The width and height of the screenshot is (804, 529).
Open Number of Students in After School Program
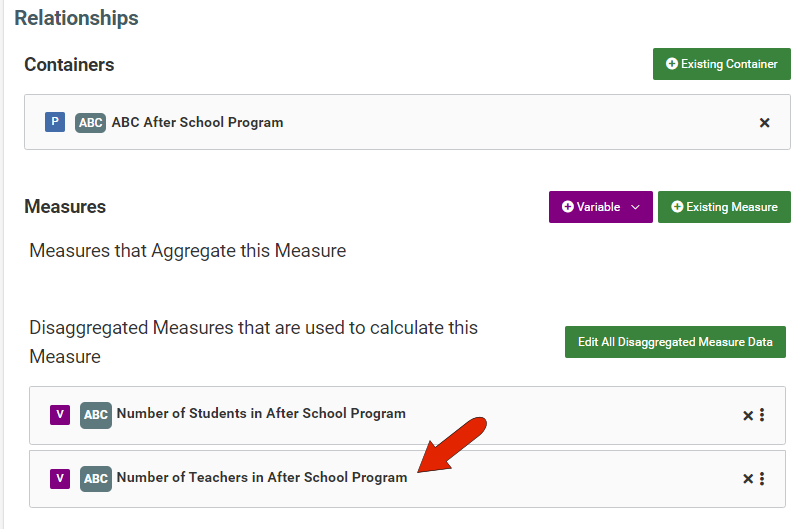(x=261, y=414)
